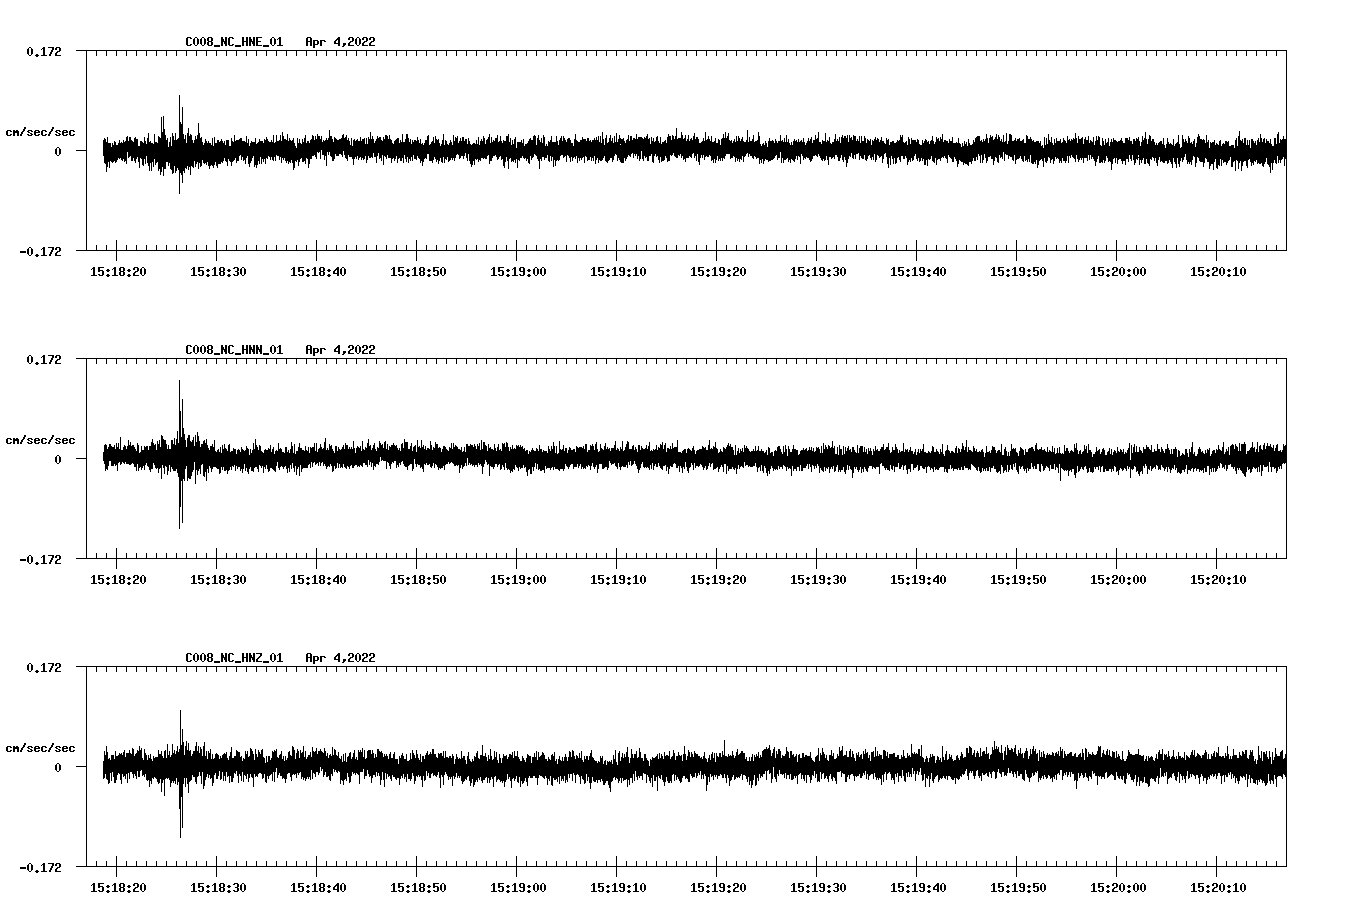The height and width of the screenshot is (924, 1358).
Task: Click the C008_NC_HNZ_01 channel title
Action: point(234,658)
